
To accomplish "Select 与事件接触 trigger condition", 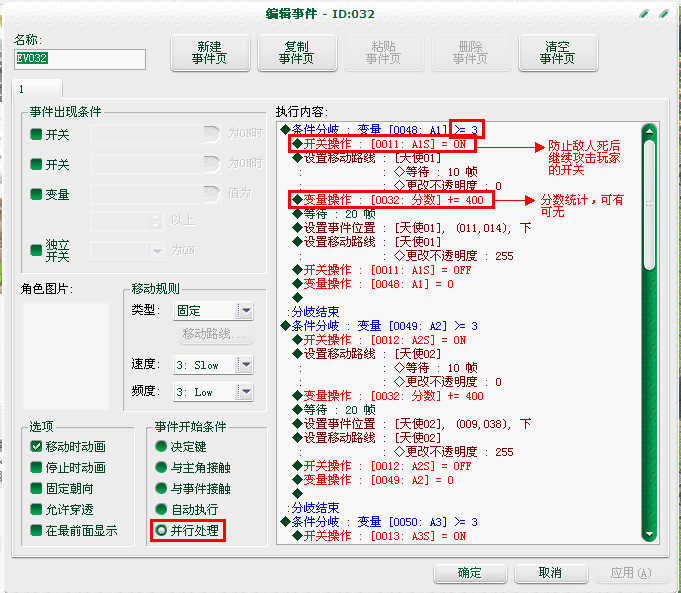I will point(161,488).
